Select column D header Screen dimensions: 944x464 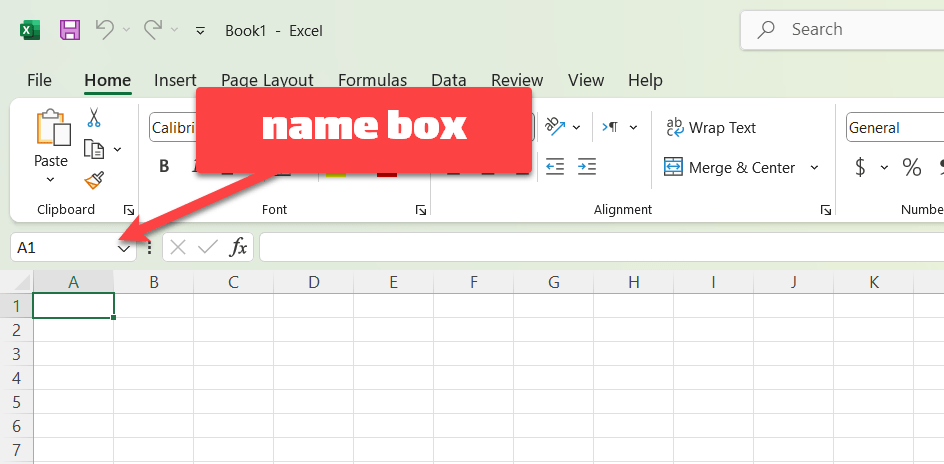point(314,282)
